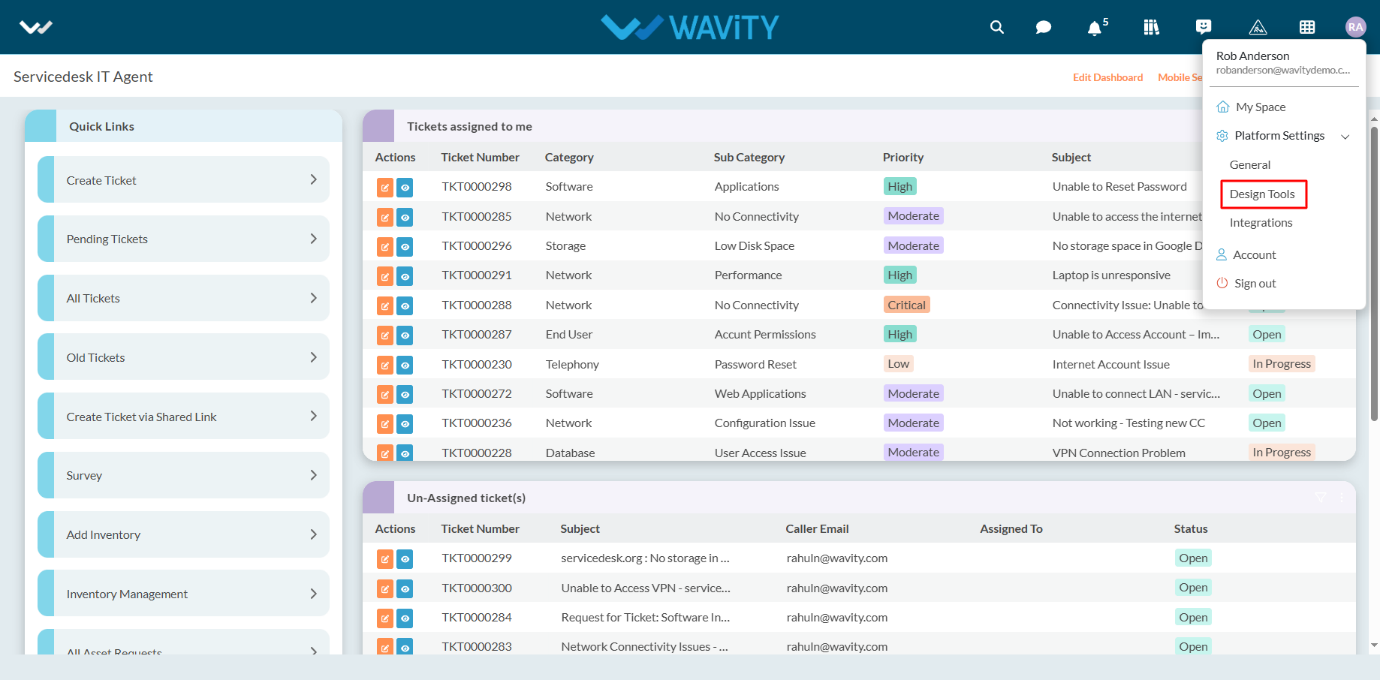Click the Create Ticket quick link label
The width and height of the screenshot is (1380, 680).
click(101, 181)
